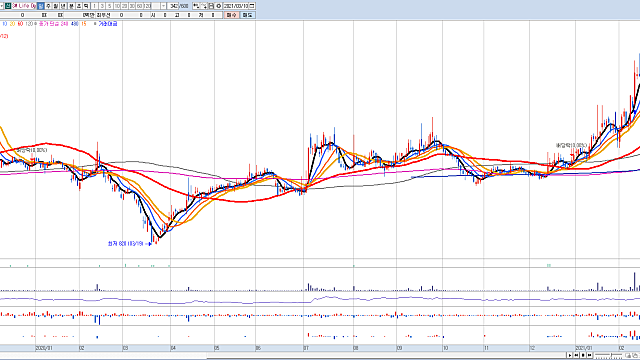The image size is (640, 360).
Task: Select the daily (일) chart period button
Action: pos(40,6)
